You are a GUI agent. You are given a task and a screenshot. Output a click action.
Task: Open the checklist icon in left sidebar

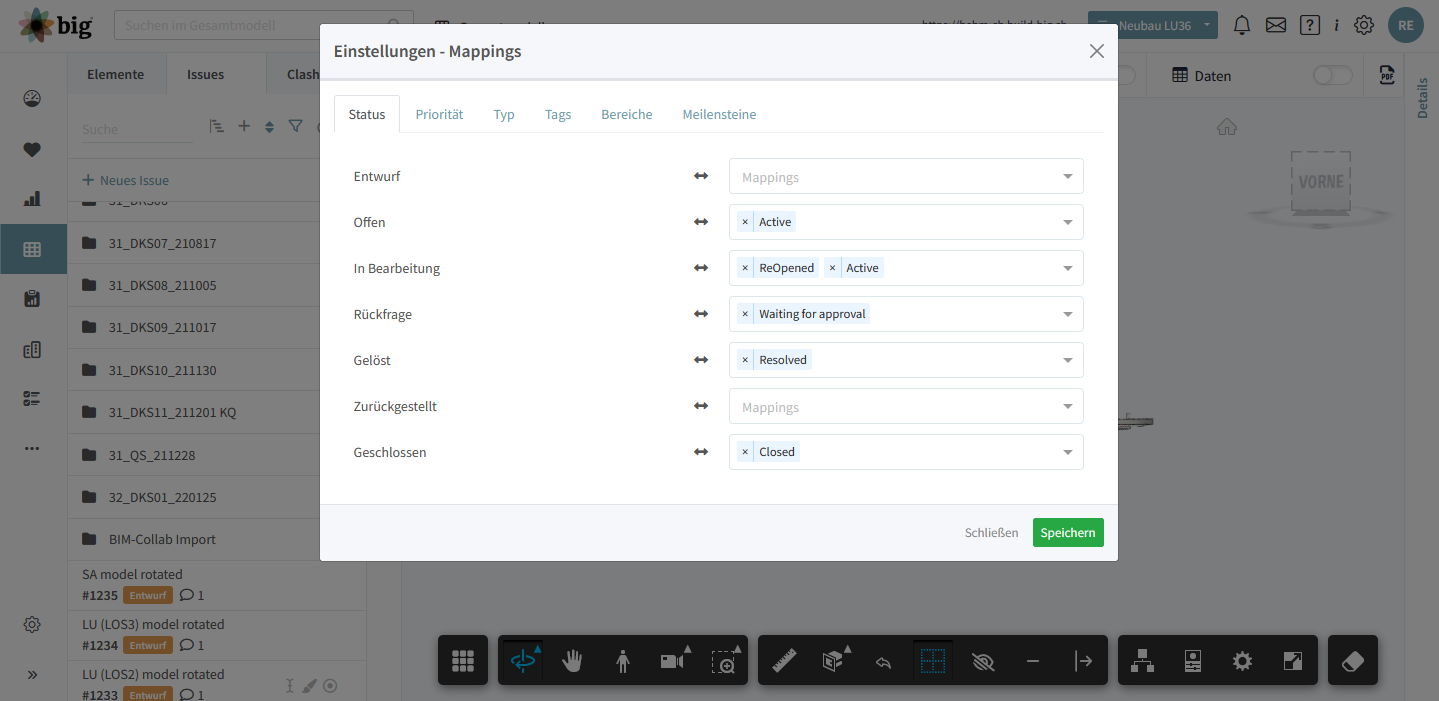click(x=32, y=398)
